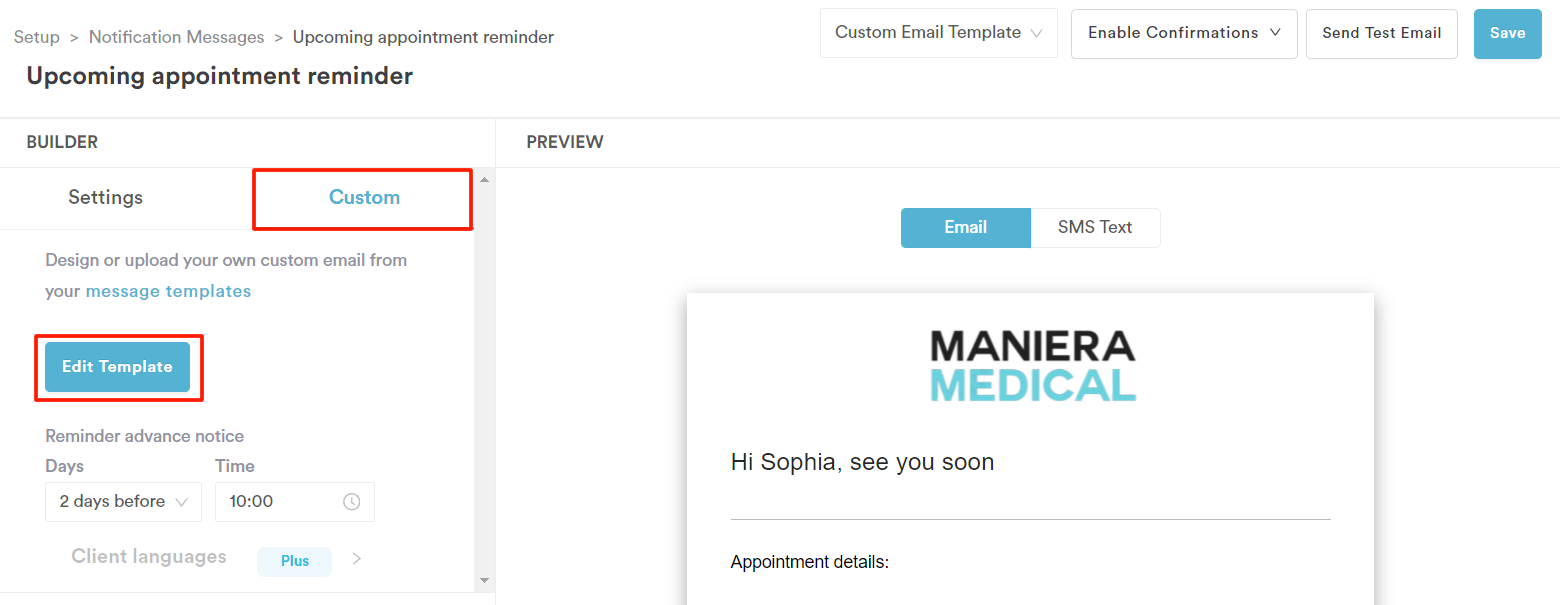Viewport: 1560px width, 605px height.
Task: Expand the Enable Confirmations dropdown
Action: coord(1184,33)
